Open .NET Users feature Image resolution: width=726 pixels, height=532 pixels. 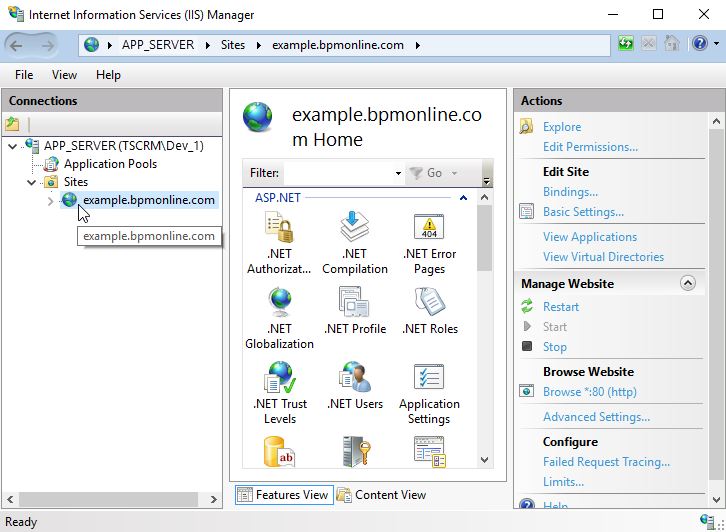355,386
